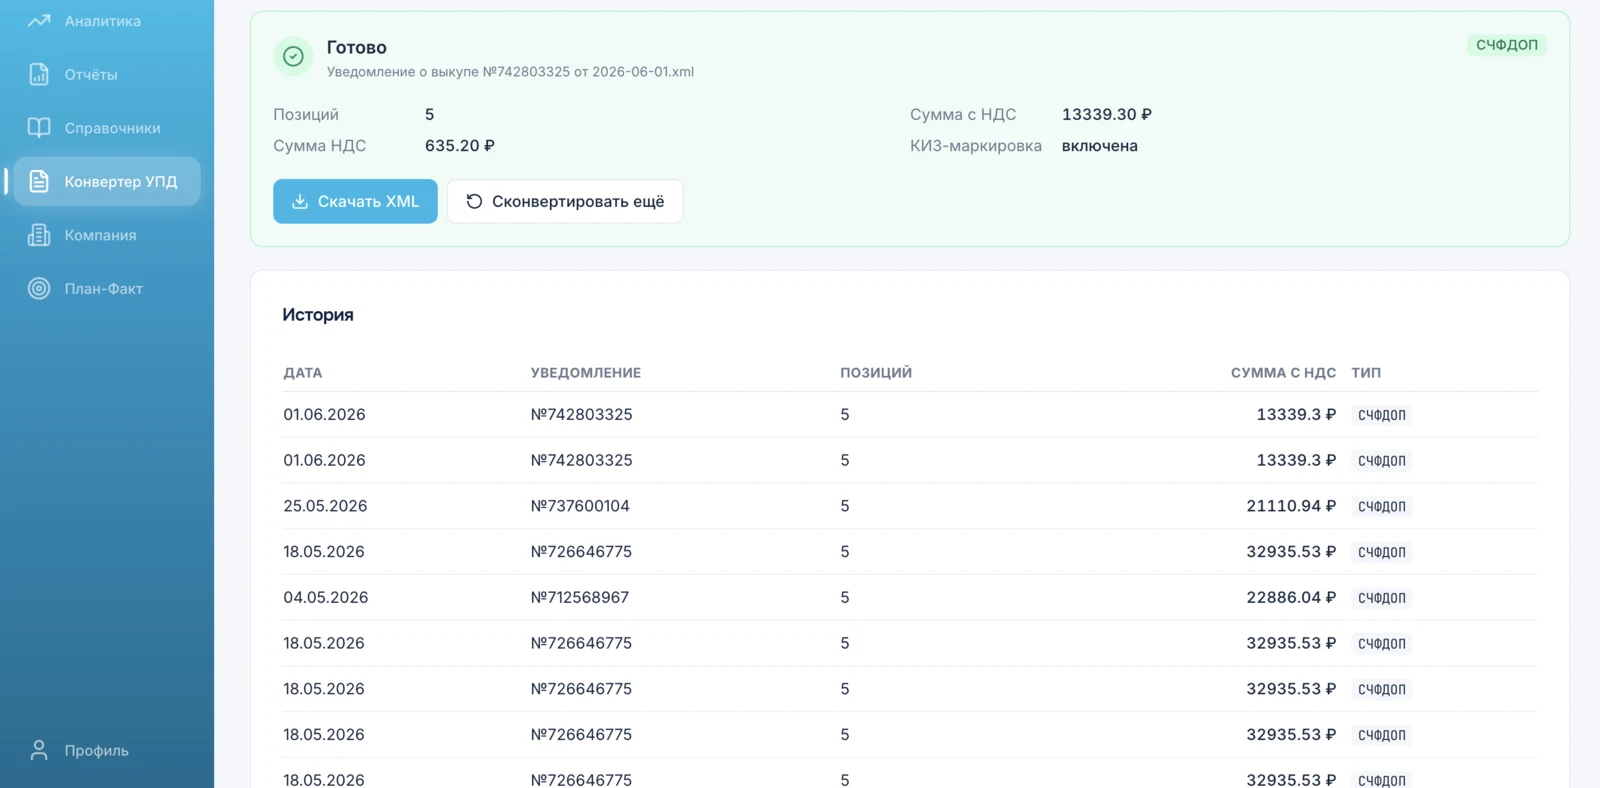Open the Аналитика section

point(106,21)
